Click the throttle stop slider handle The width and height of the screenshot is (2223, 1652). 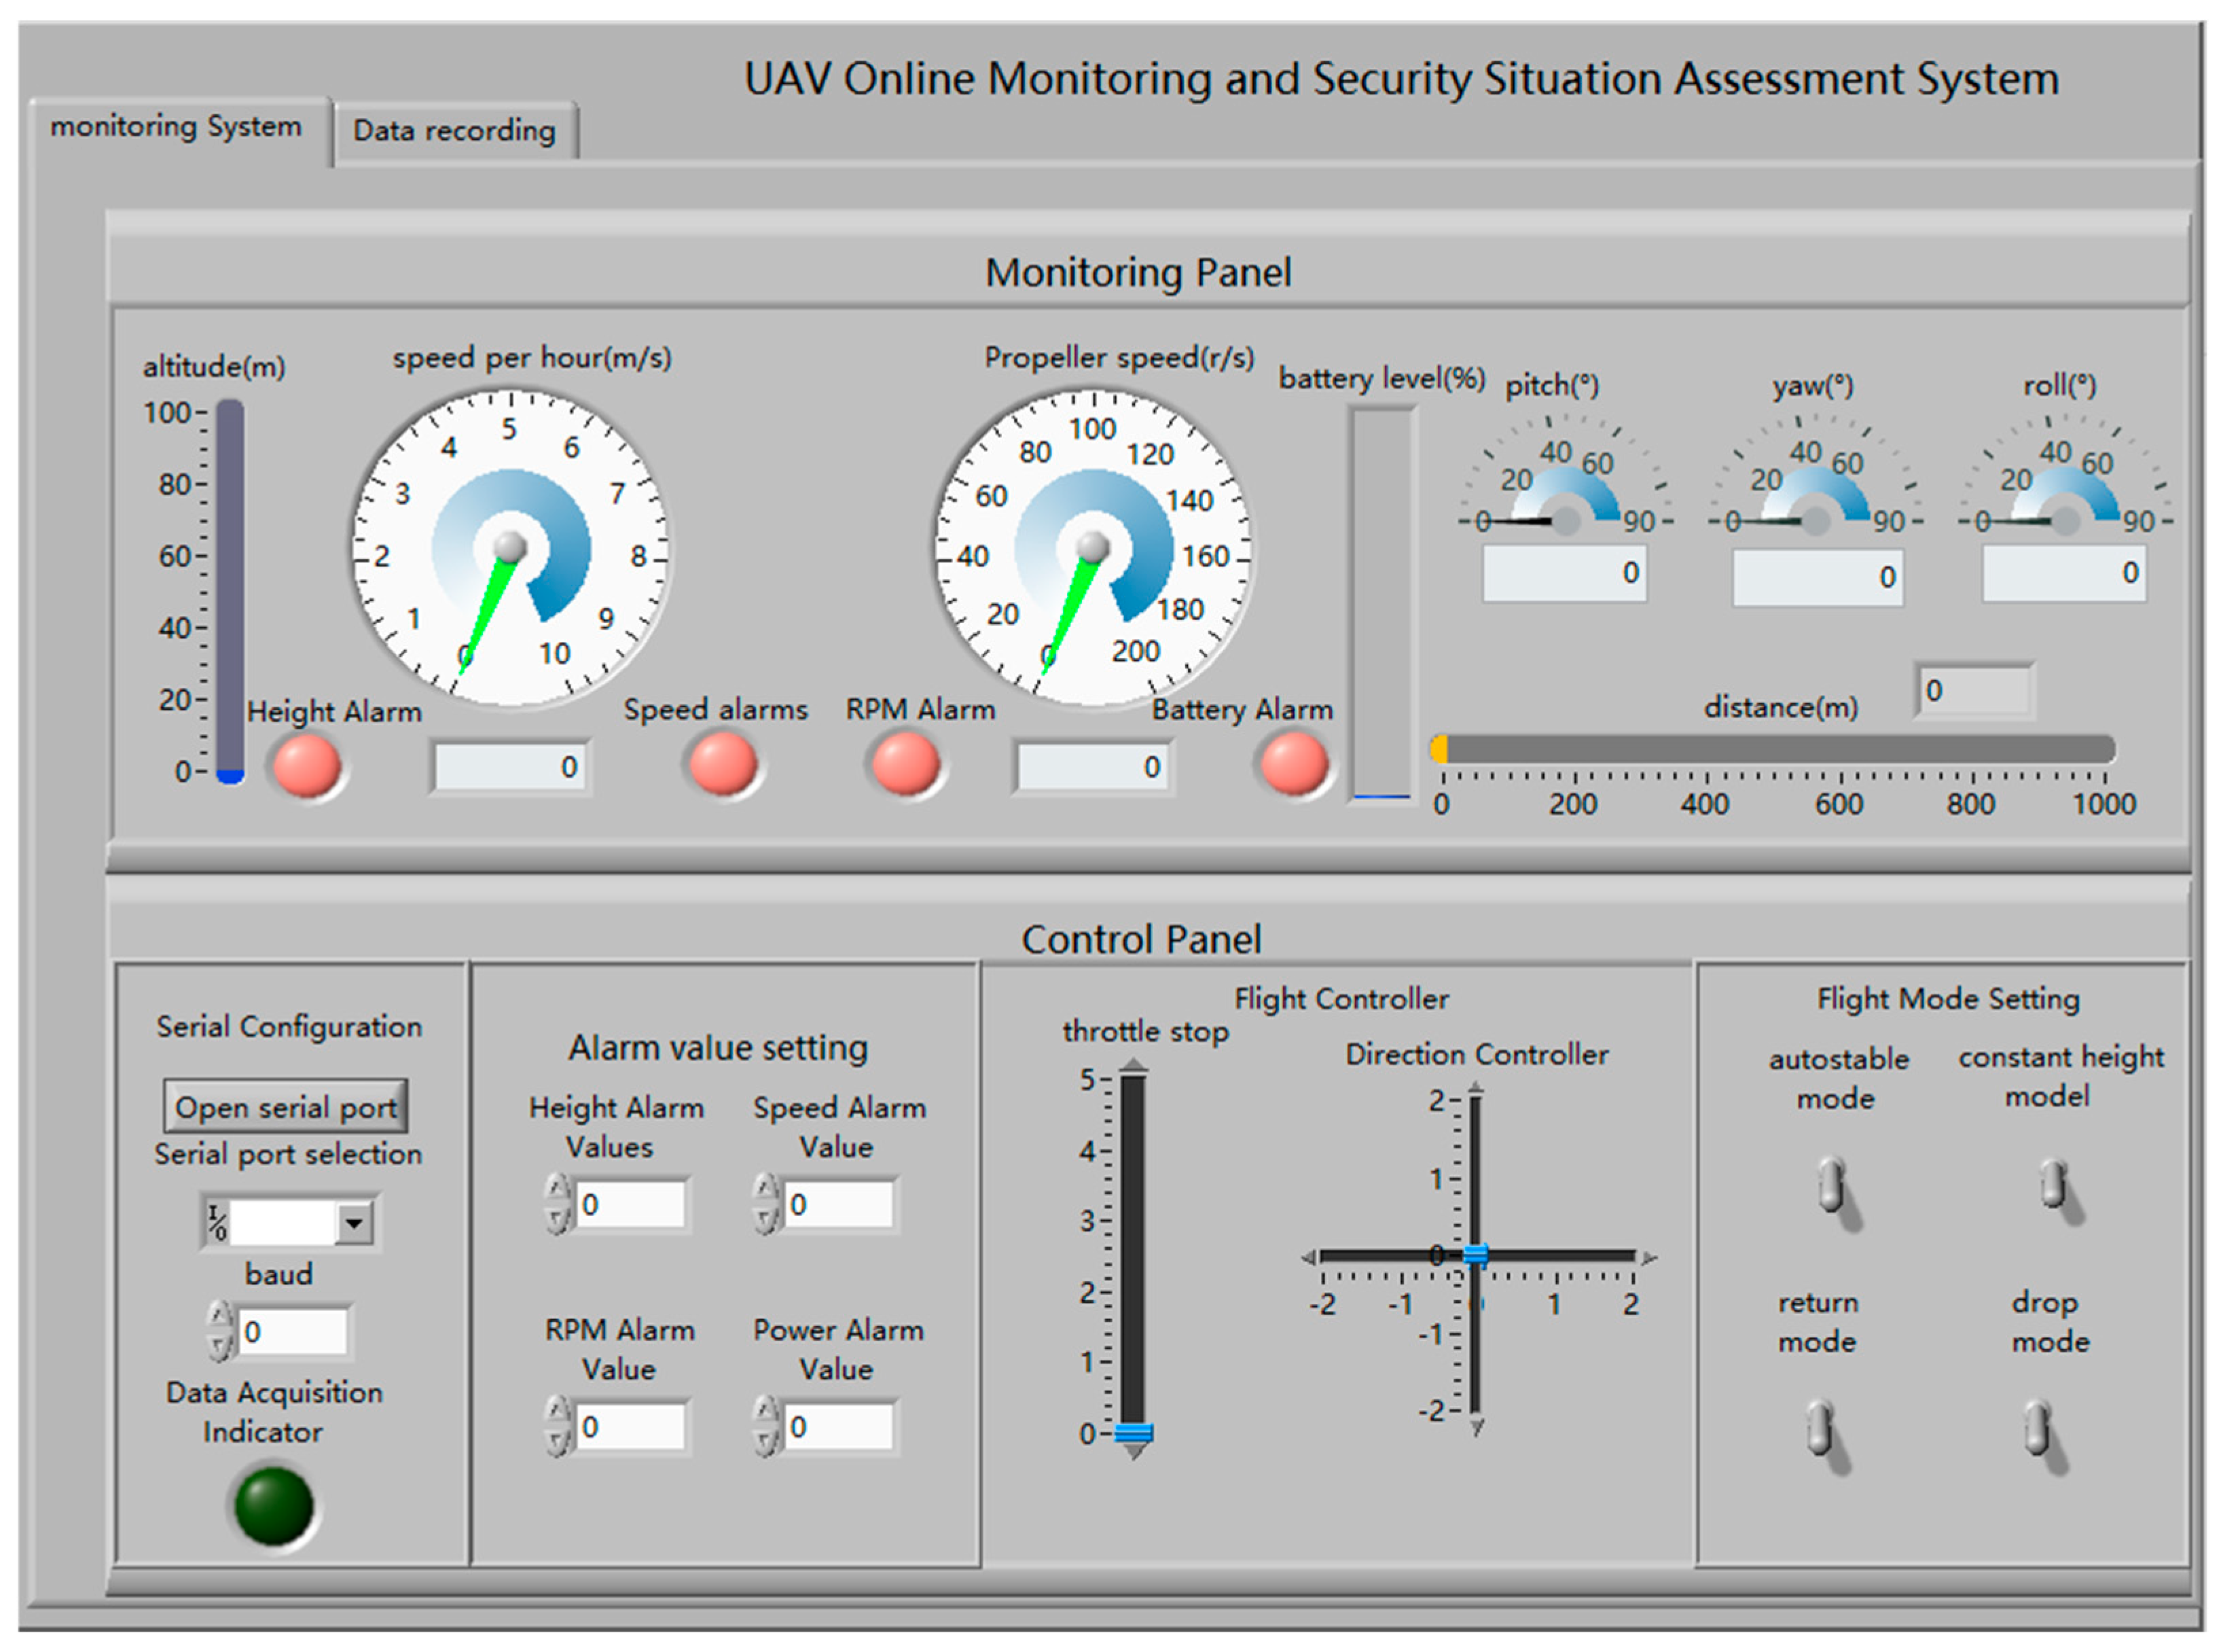(1133, 1433)
